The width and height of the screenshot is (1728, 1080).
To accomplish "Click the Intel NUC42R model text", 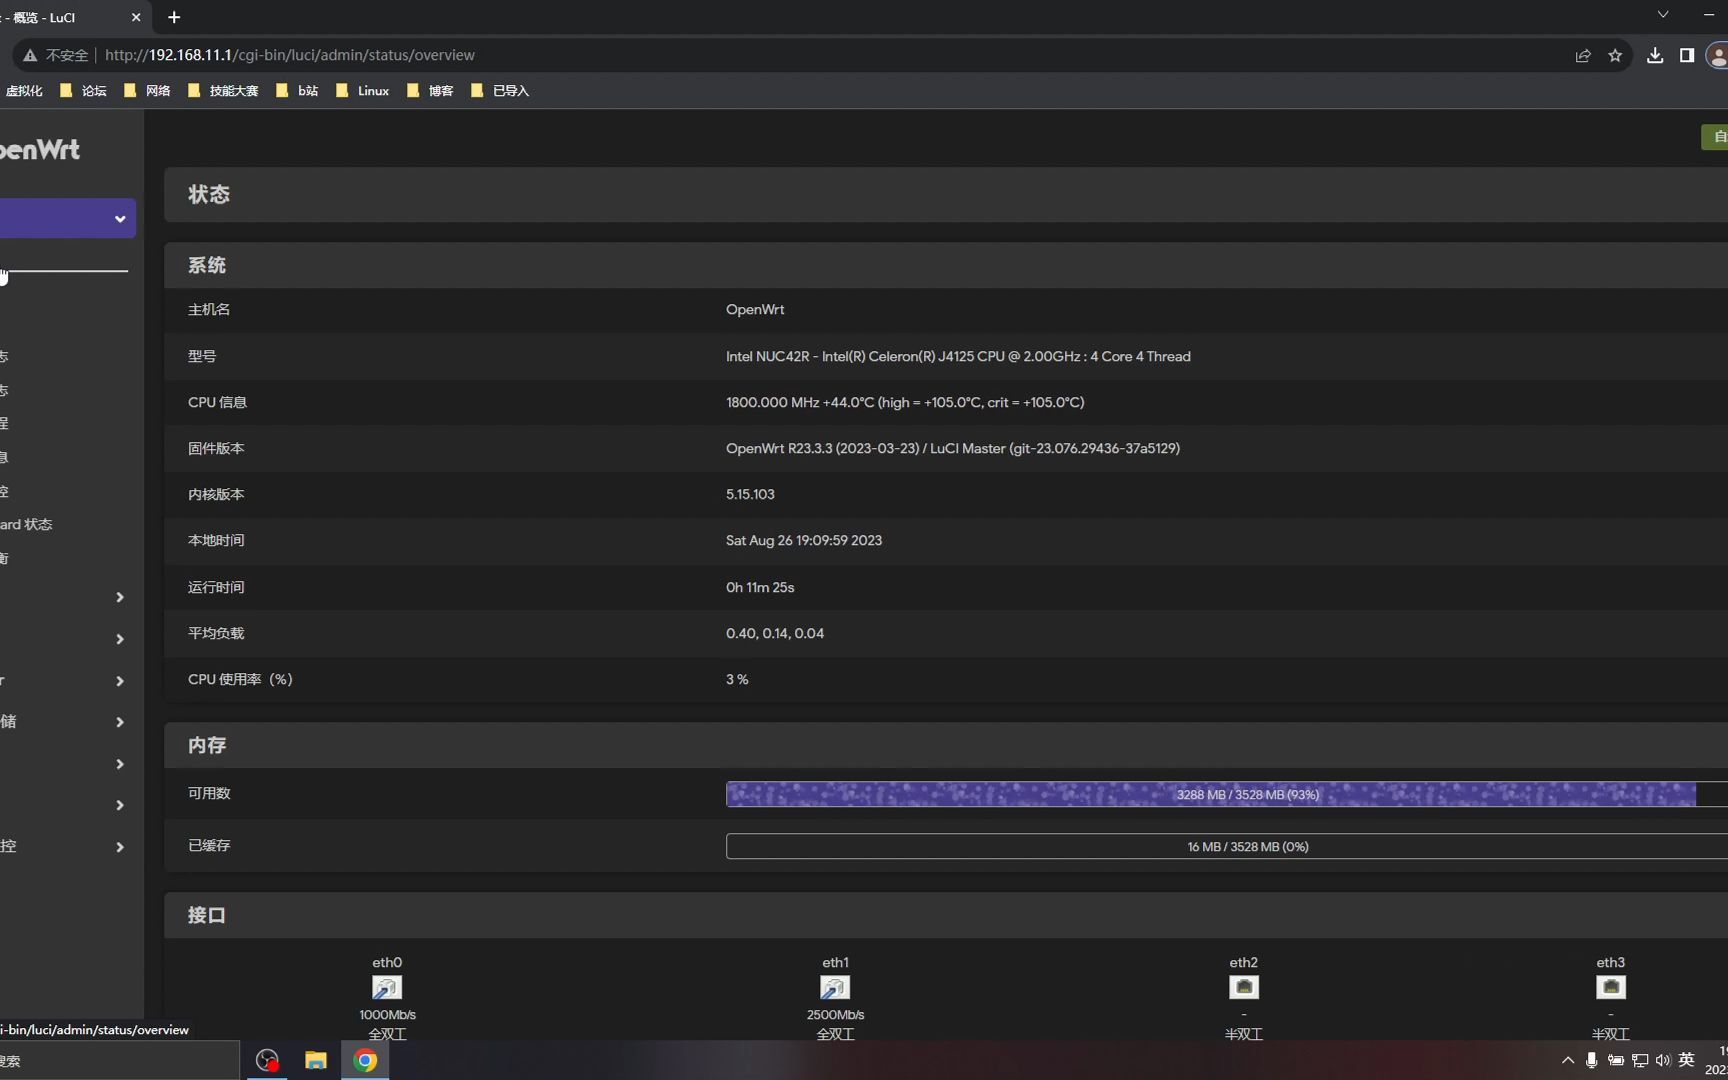I will click(958, 357).
